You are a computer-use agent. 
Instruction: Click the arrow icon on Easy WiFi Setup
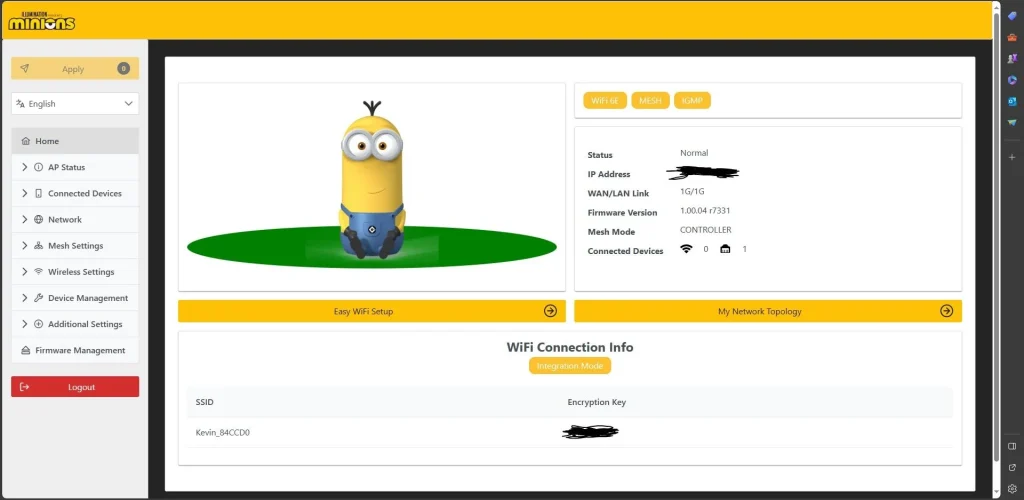point(550,311)
